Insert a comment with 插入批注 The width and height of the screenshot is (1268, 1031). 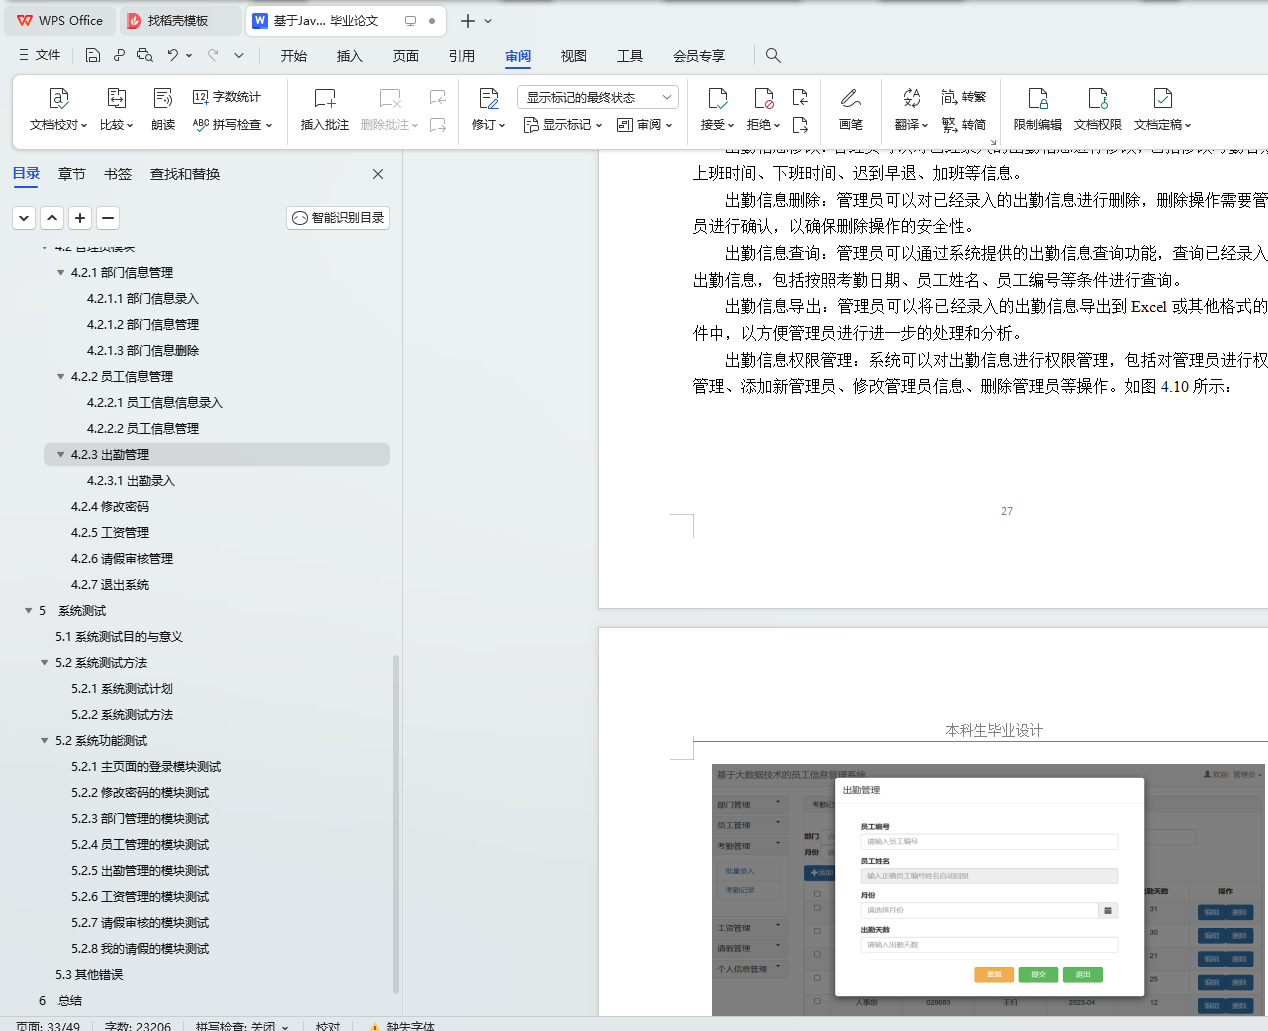pos(325,109)
